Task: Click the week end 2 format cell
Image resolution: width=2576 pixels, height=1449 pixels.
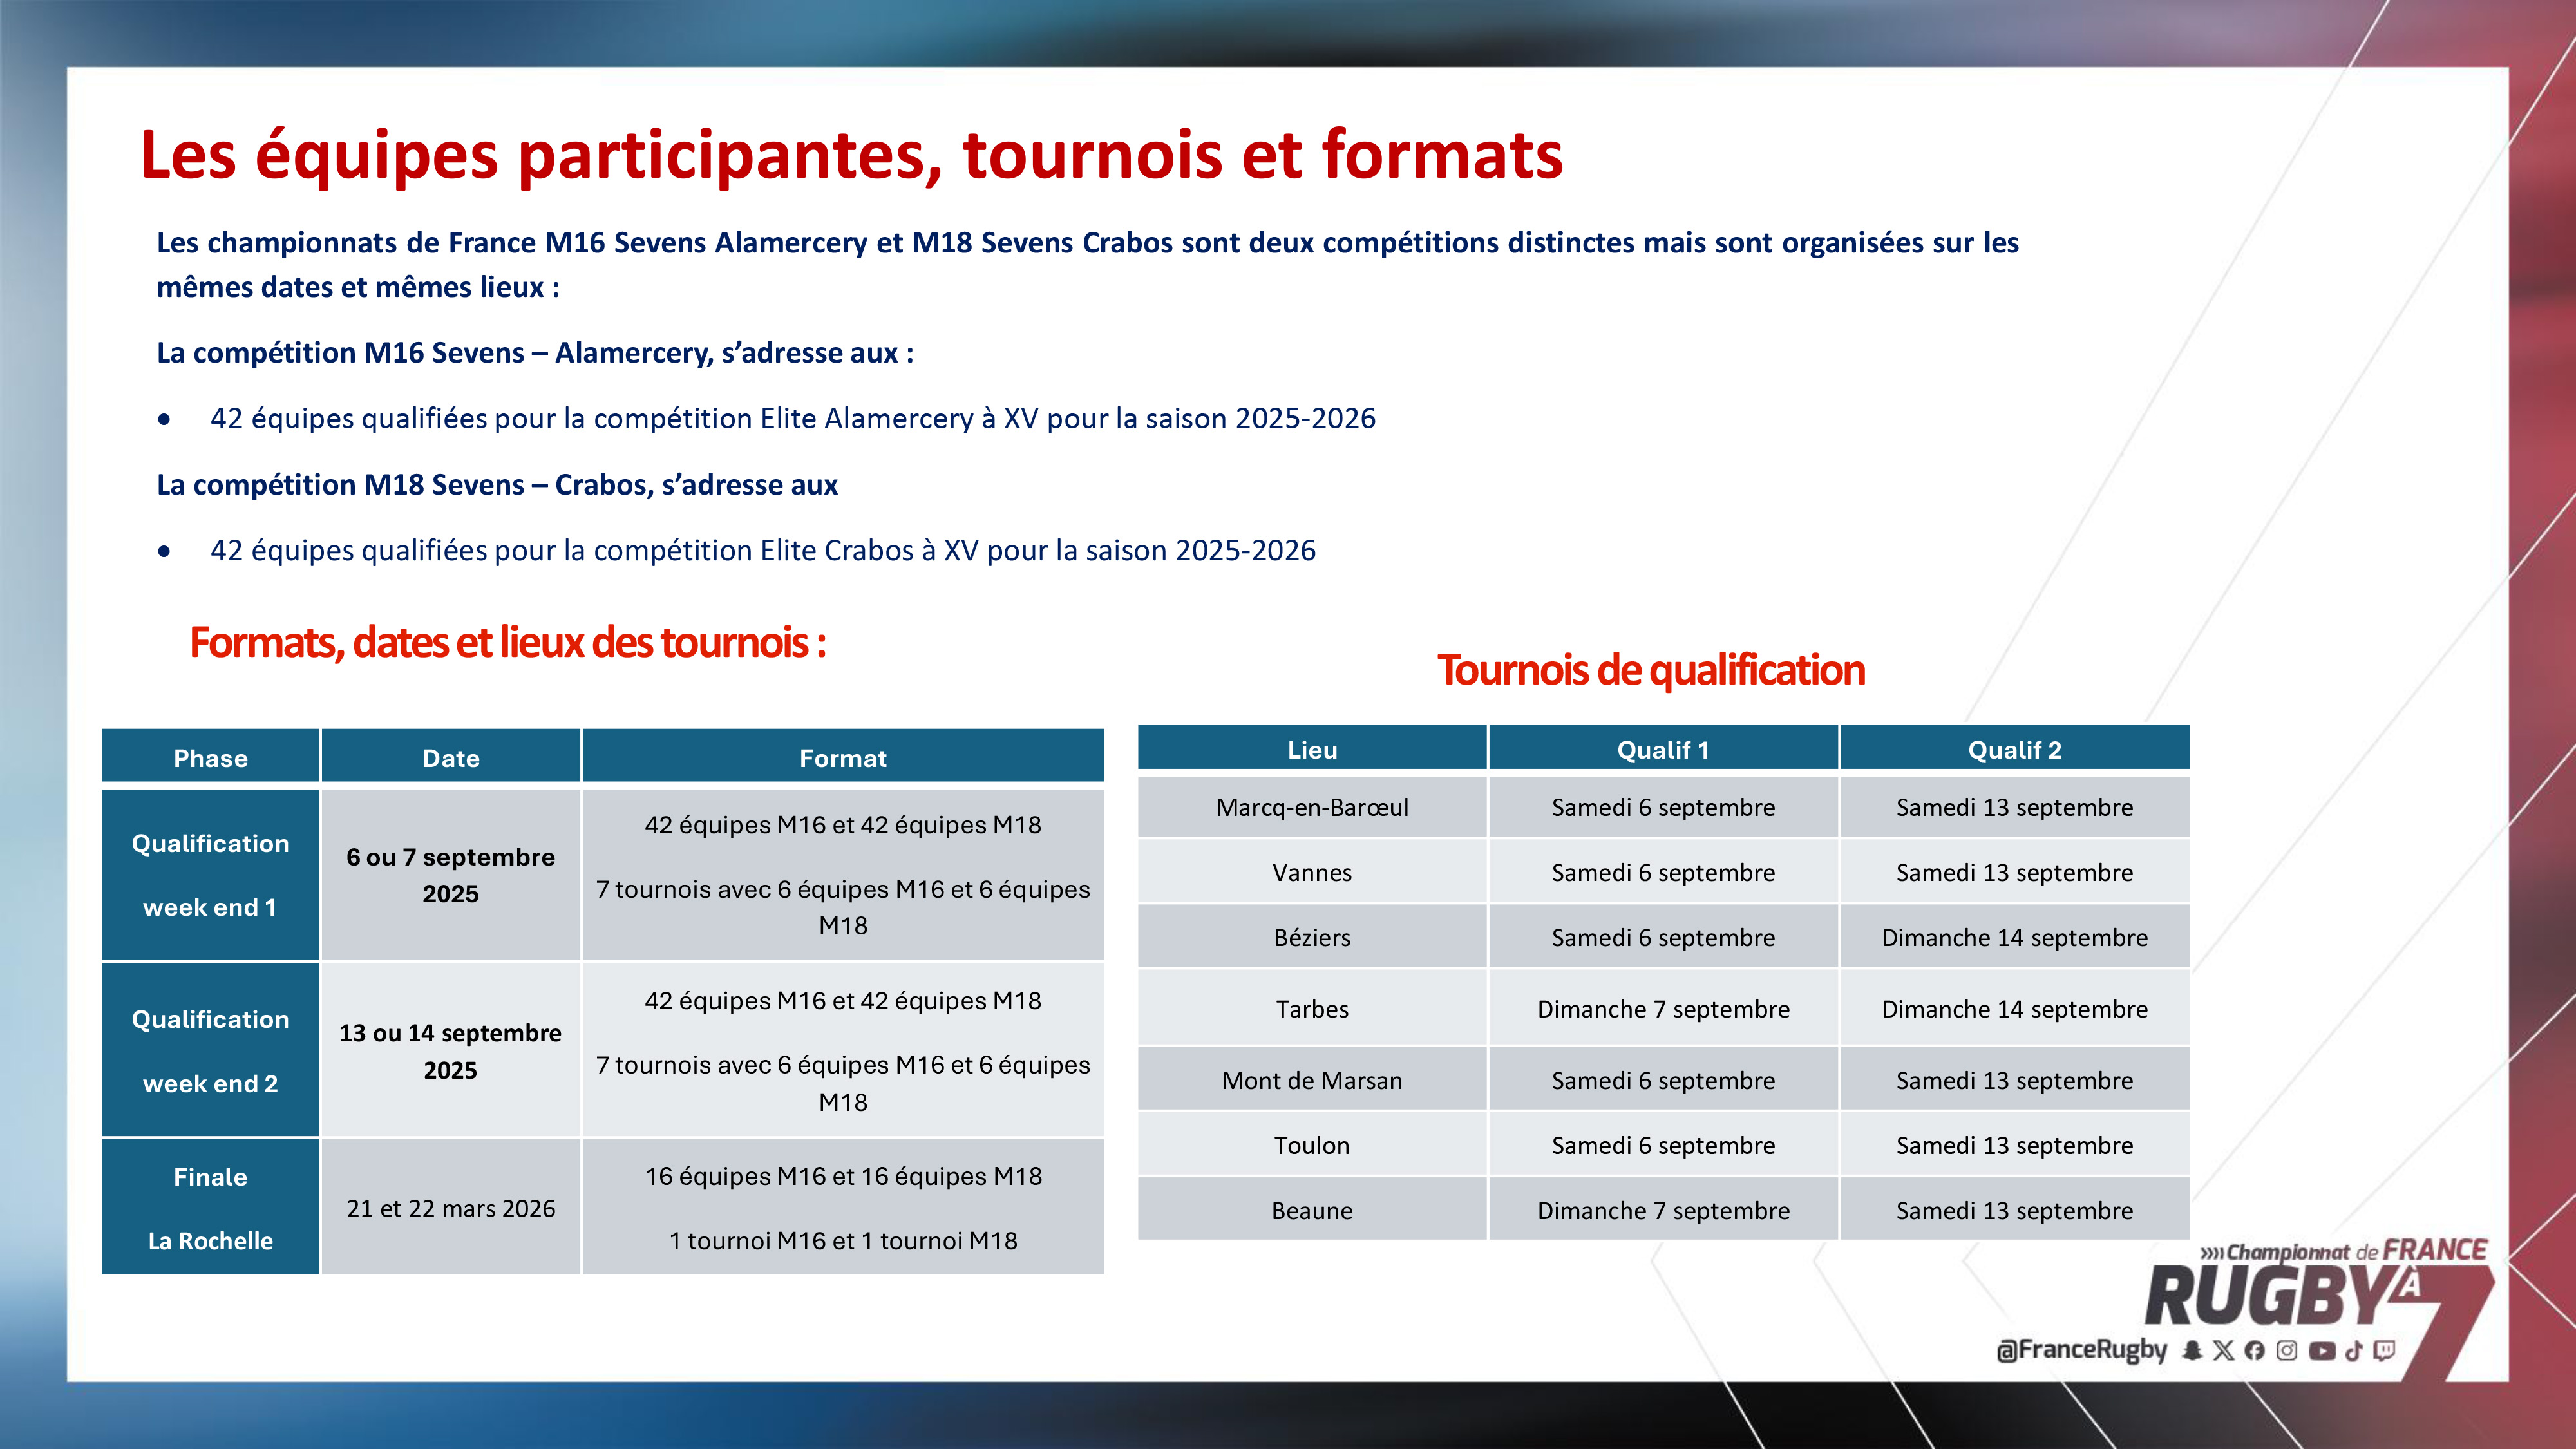Action: [x=843, y=1050]
